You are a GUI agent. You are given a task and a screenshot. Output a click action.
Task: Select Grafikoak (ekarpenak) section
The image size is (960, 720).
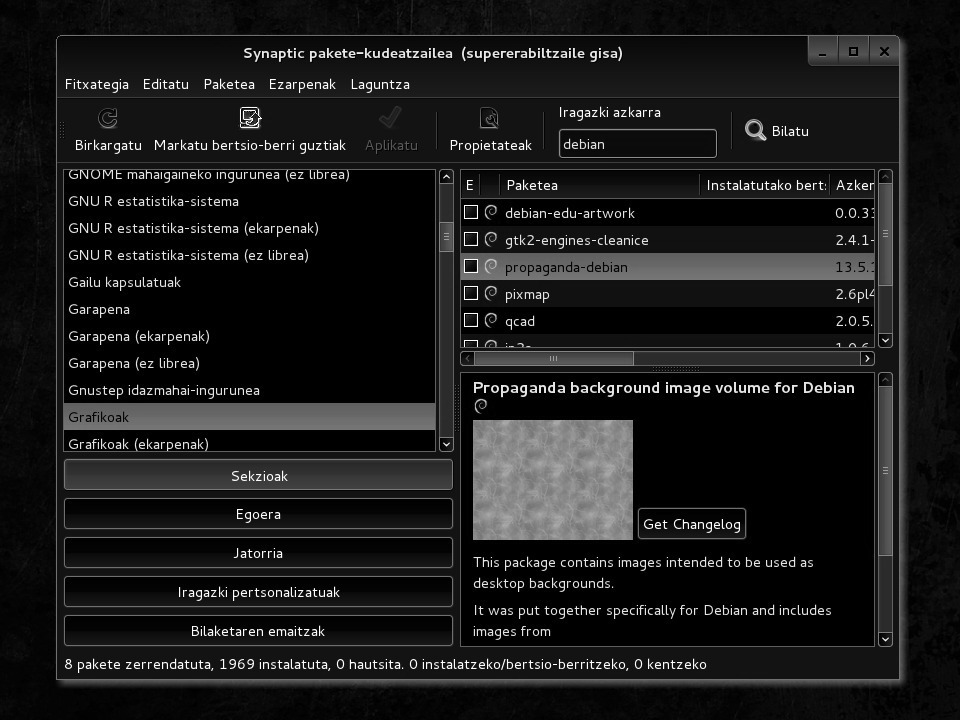(249, 442)
